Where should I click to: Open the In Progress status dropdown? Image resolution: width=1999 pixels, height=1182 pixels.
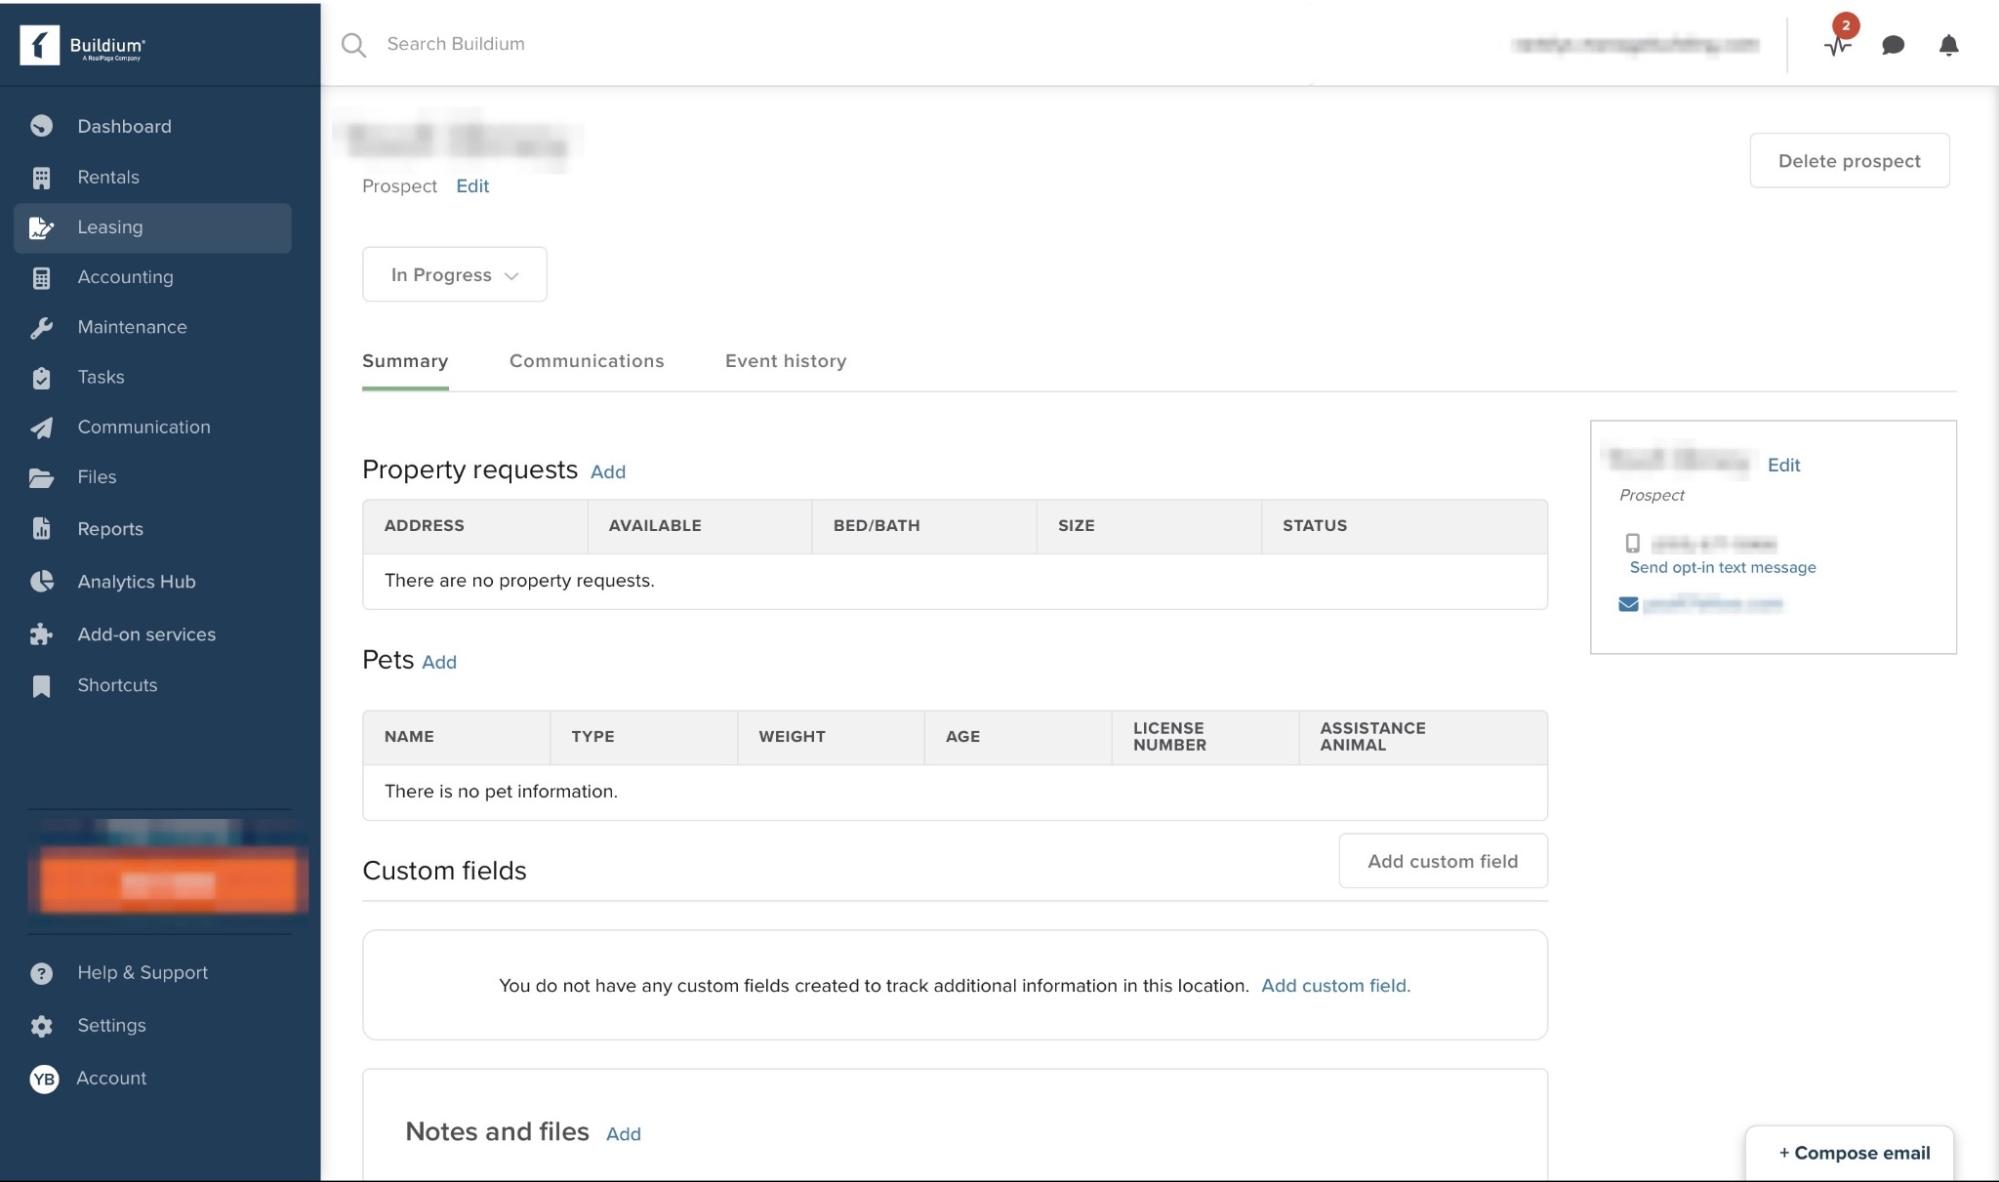click(x=454, y=274)
